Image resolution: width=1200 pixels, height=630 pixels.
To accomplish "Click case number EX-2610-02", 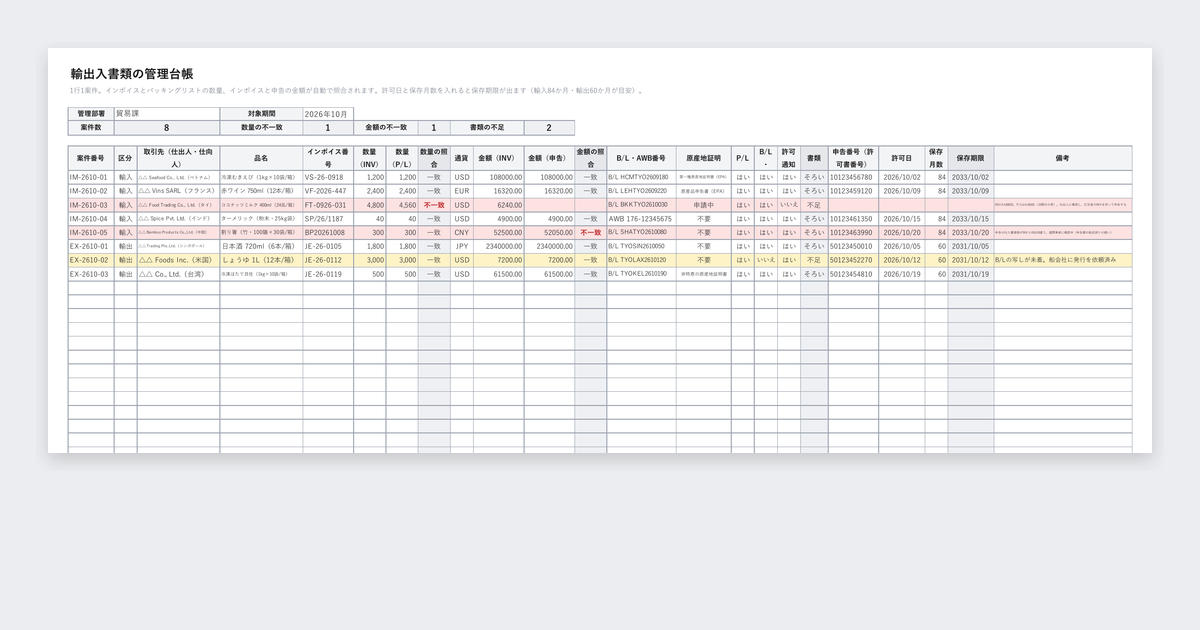I will [x=91, y=260].
